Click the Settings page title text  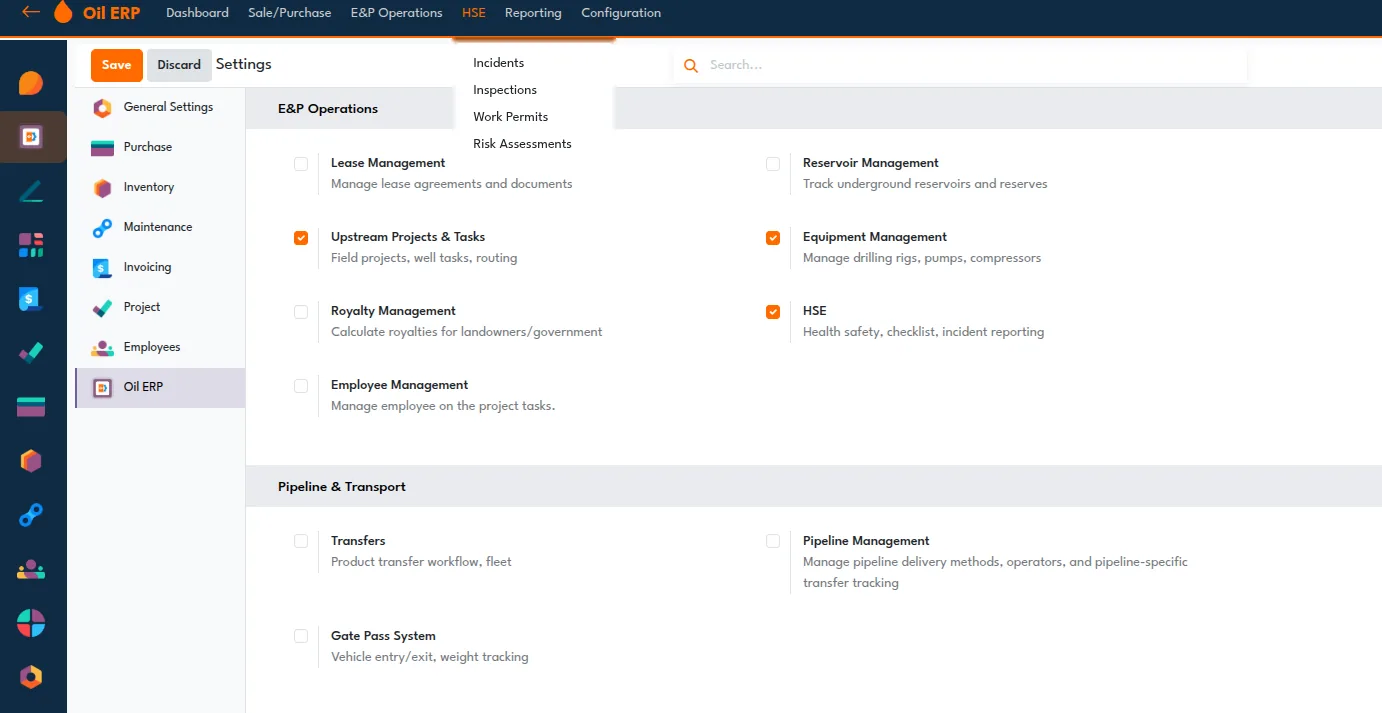244,64
